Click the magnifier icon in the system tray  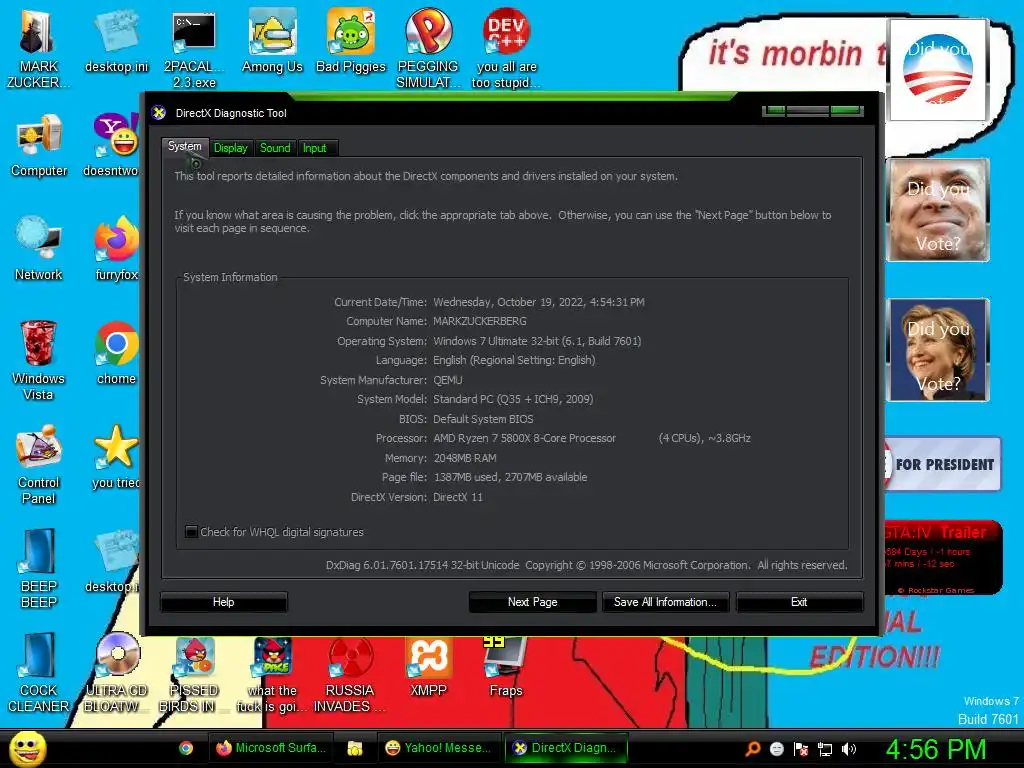(x=752, y=749)
